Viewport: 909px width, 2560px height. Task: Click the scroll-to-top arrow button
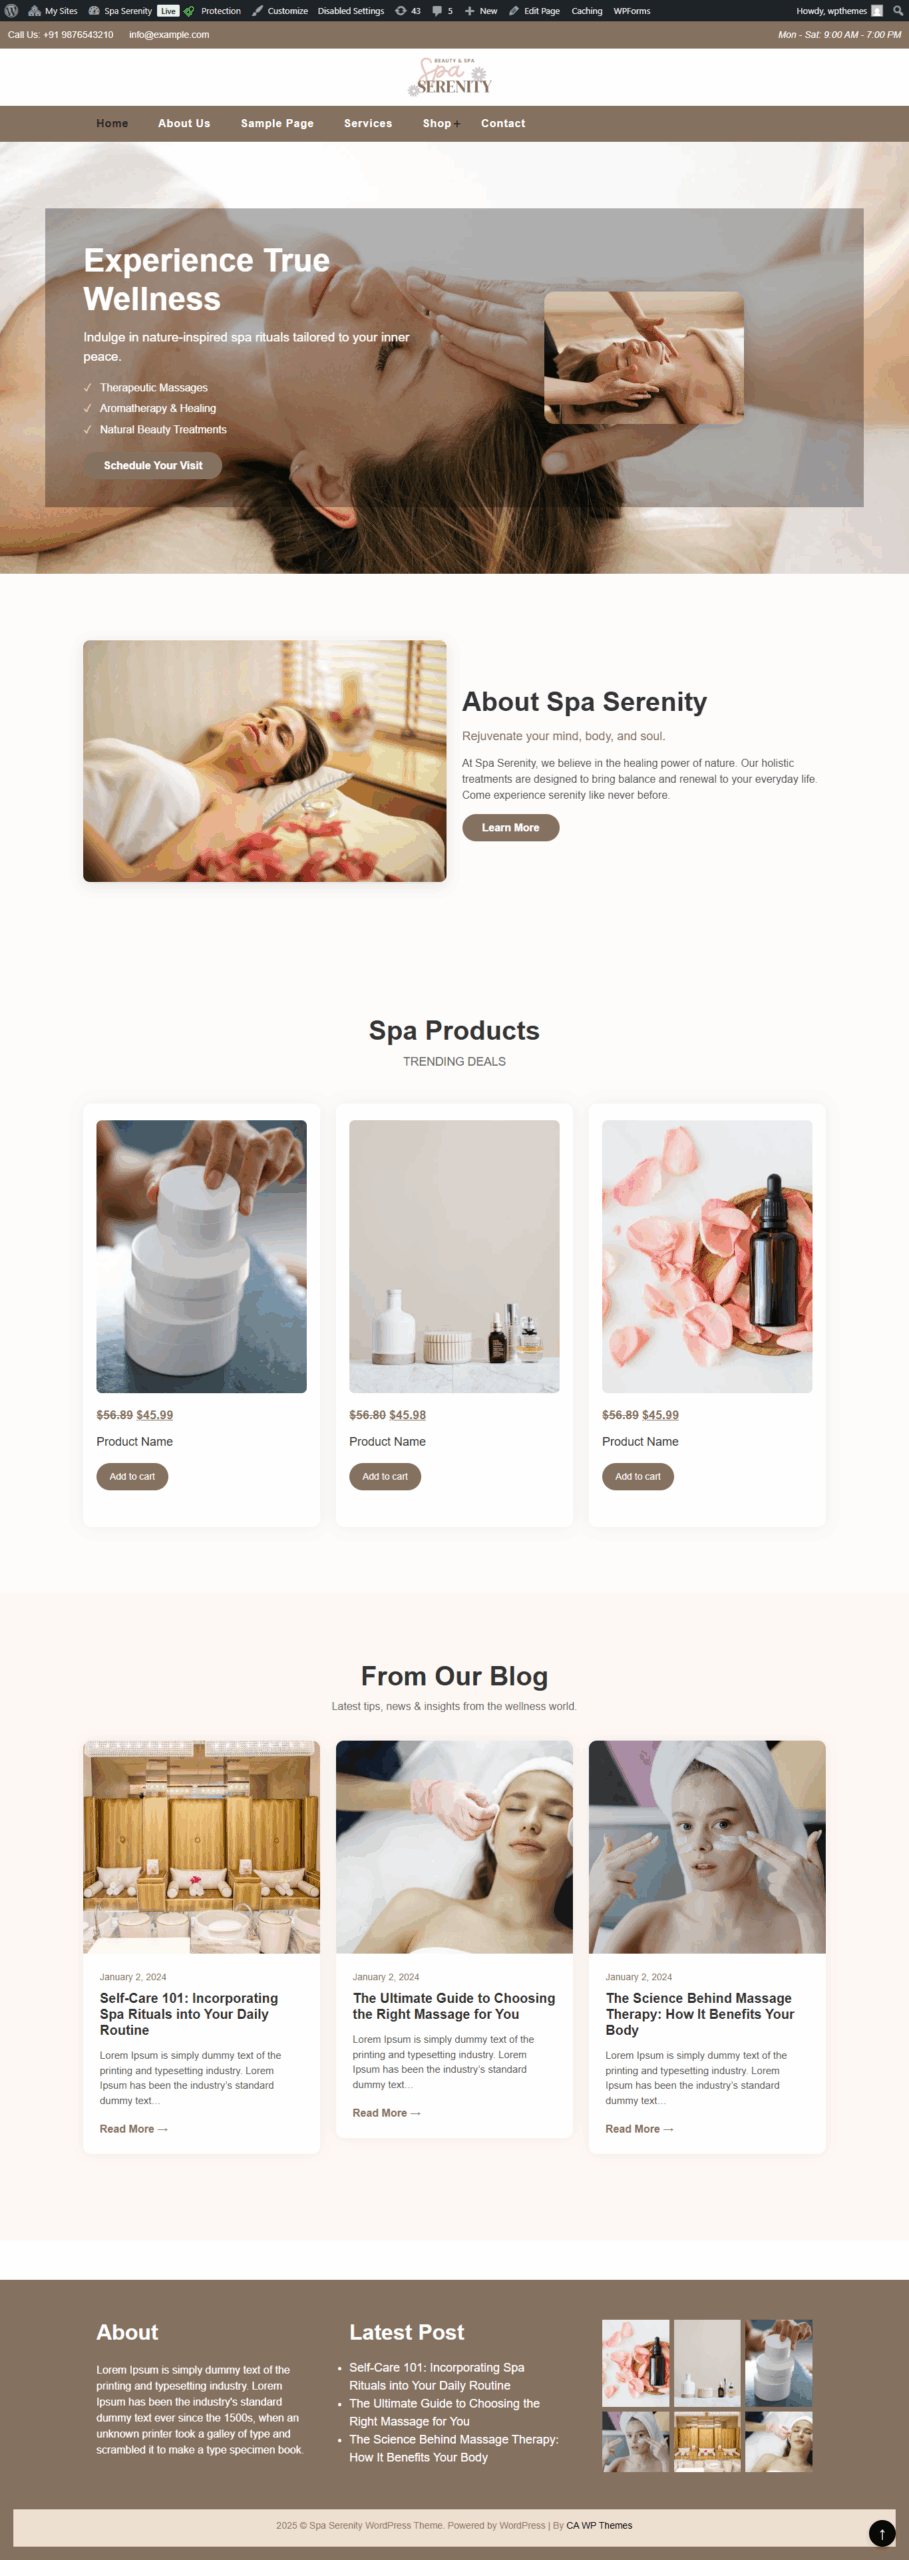(882, 2532)
